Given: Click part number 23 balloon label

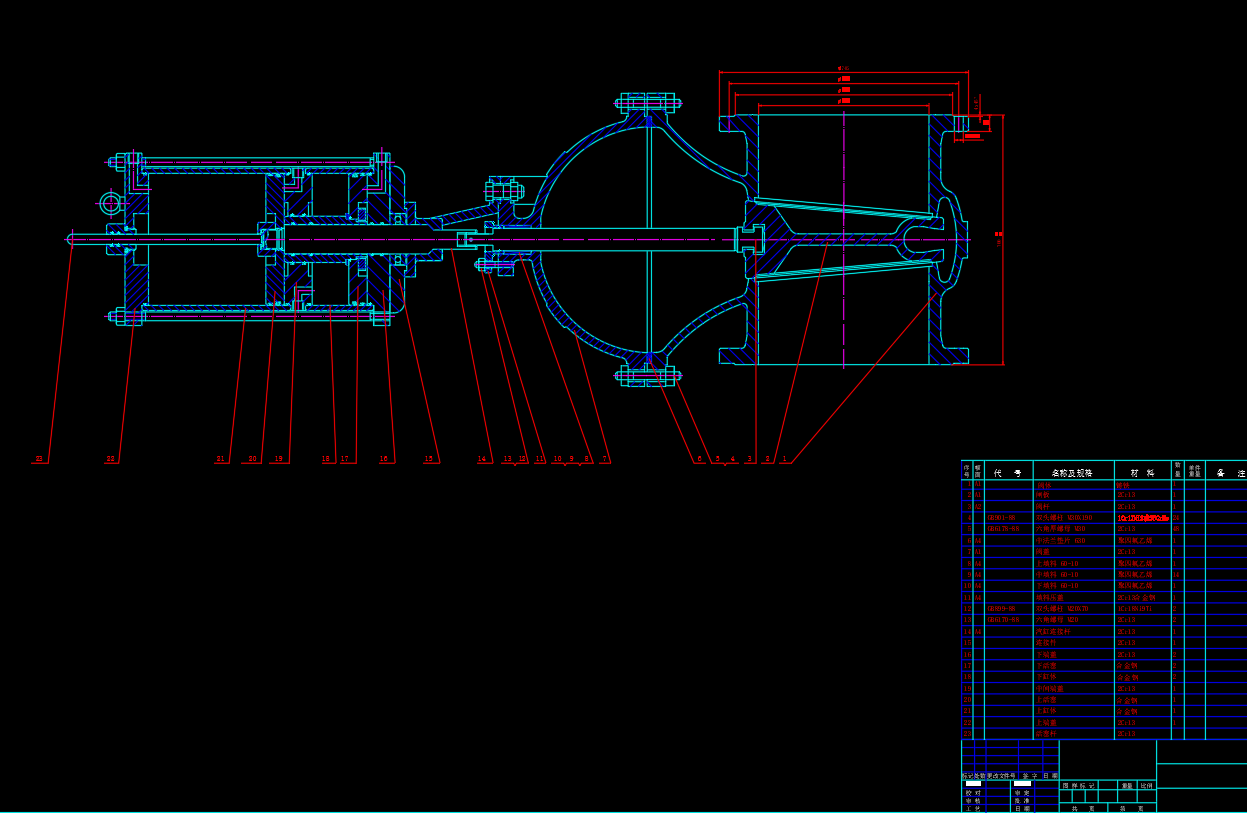Looking at the screenshot, I should click(x=39, y=459).
